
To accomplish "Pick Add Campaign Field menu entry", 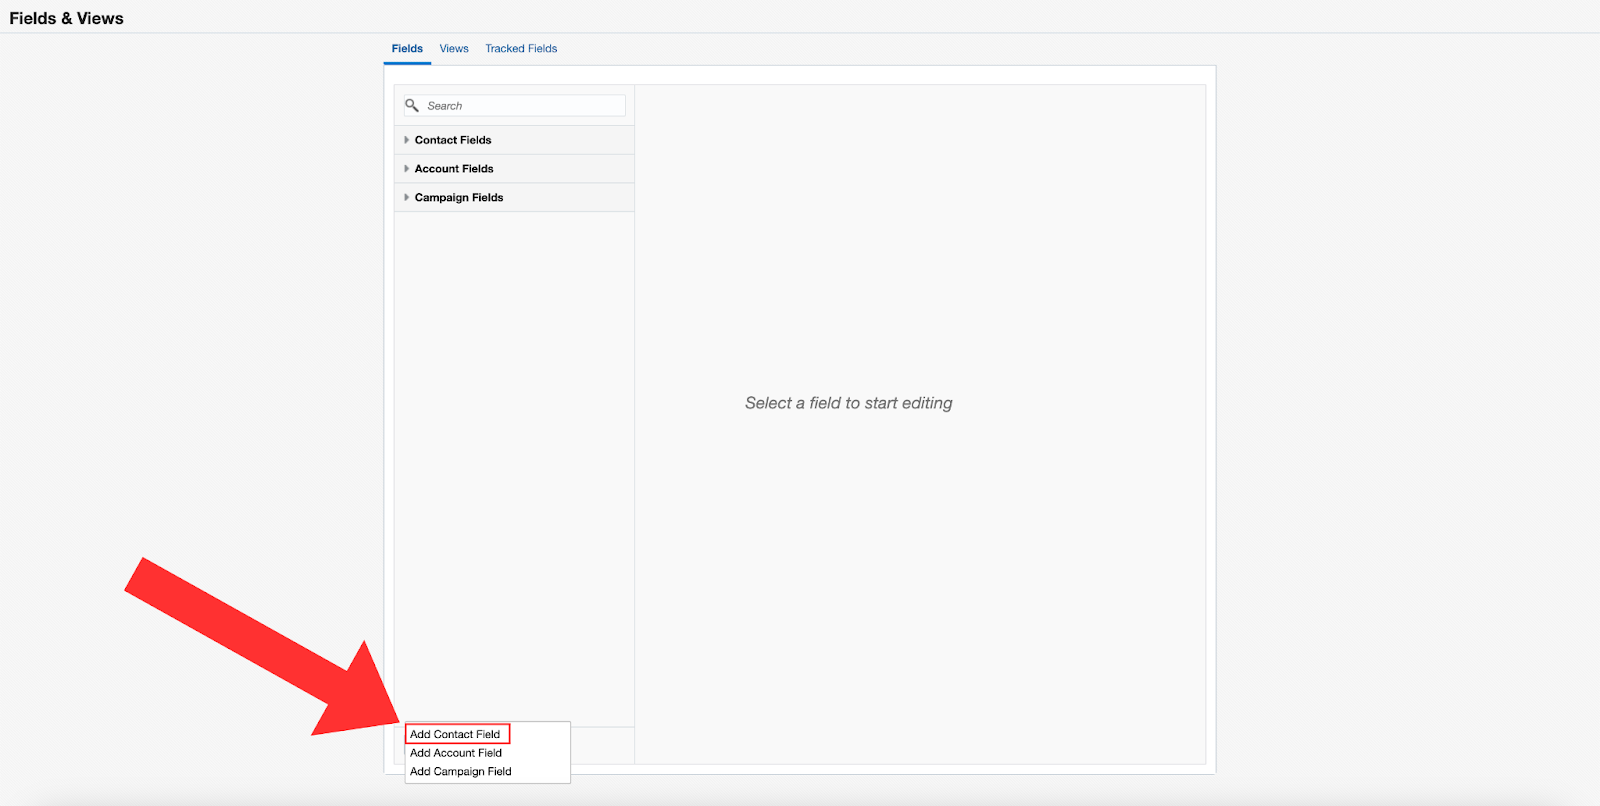I will (x=461, y=772).
